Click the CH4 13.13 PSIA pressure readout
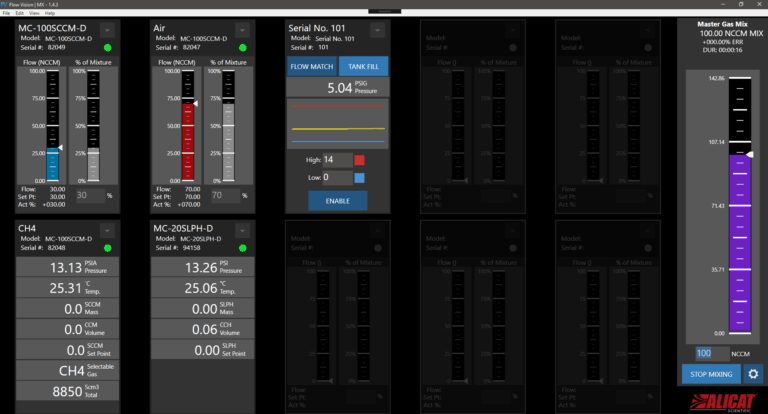The height and width of the screenshot is (414, 768). [68, 268]
